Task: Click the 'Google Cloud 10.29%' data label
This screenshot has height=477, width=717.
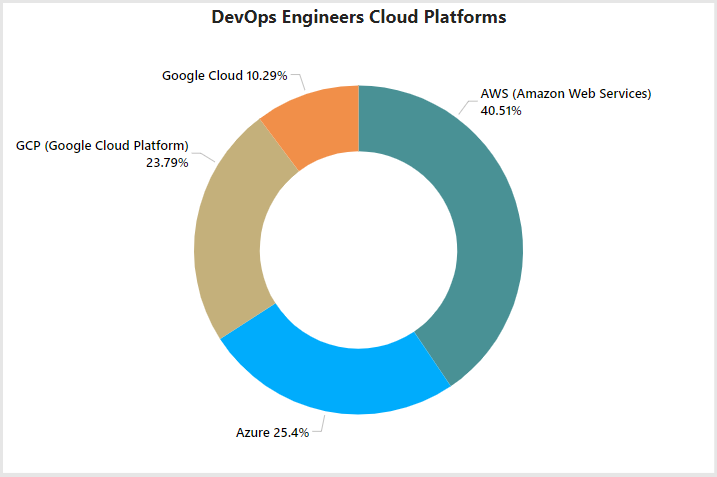Action: coord(225,75)
